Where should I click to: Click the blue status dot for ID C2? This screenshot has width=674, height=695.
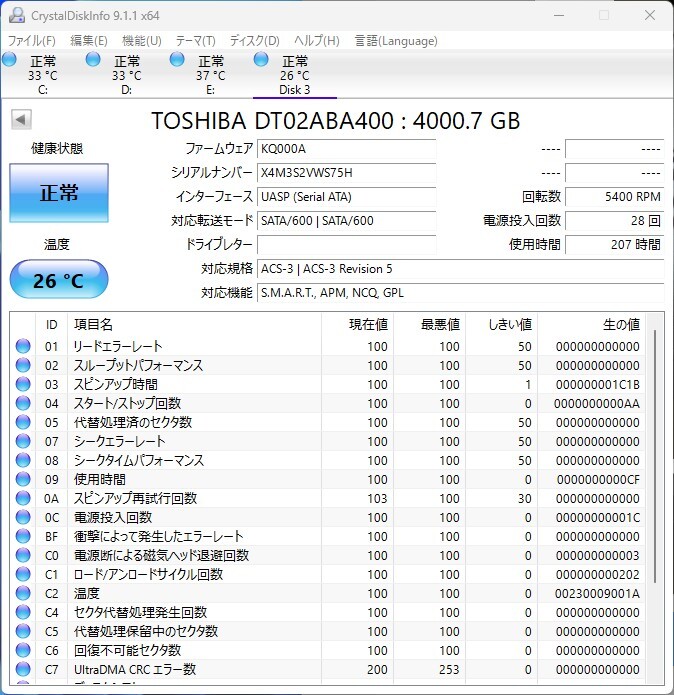tap(23, 593)
